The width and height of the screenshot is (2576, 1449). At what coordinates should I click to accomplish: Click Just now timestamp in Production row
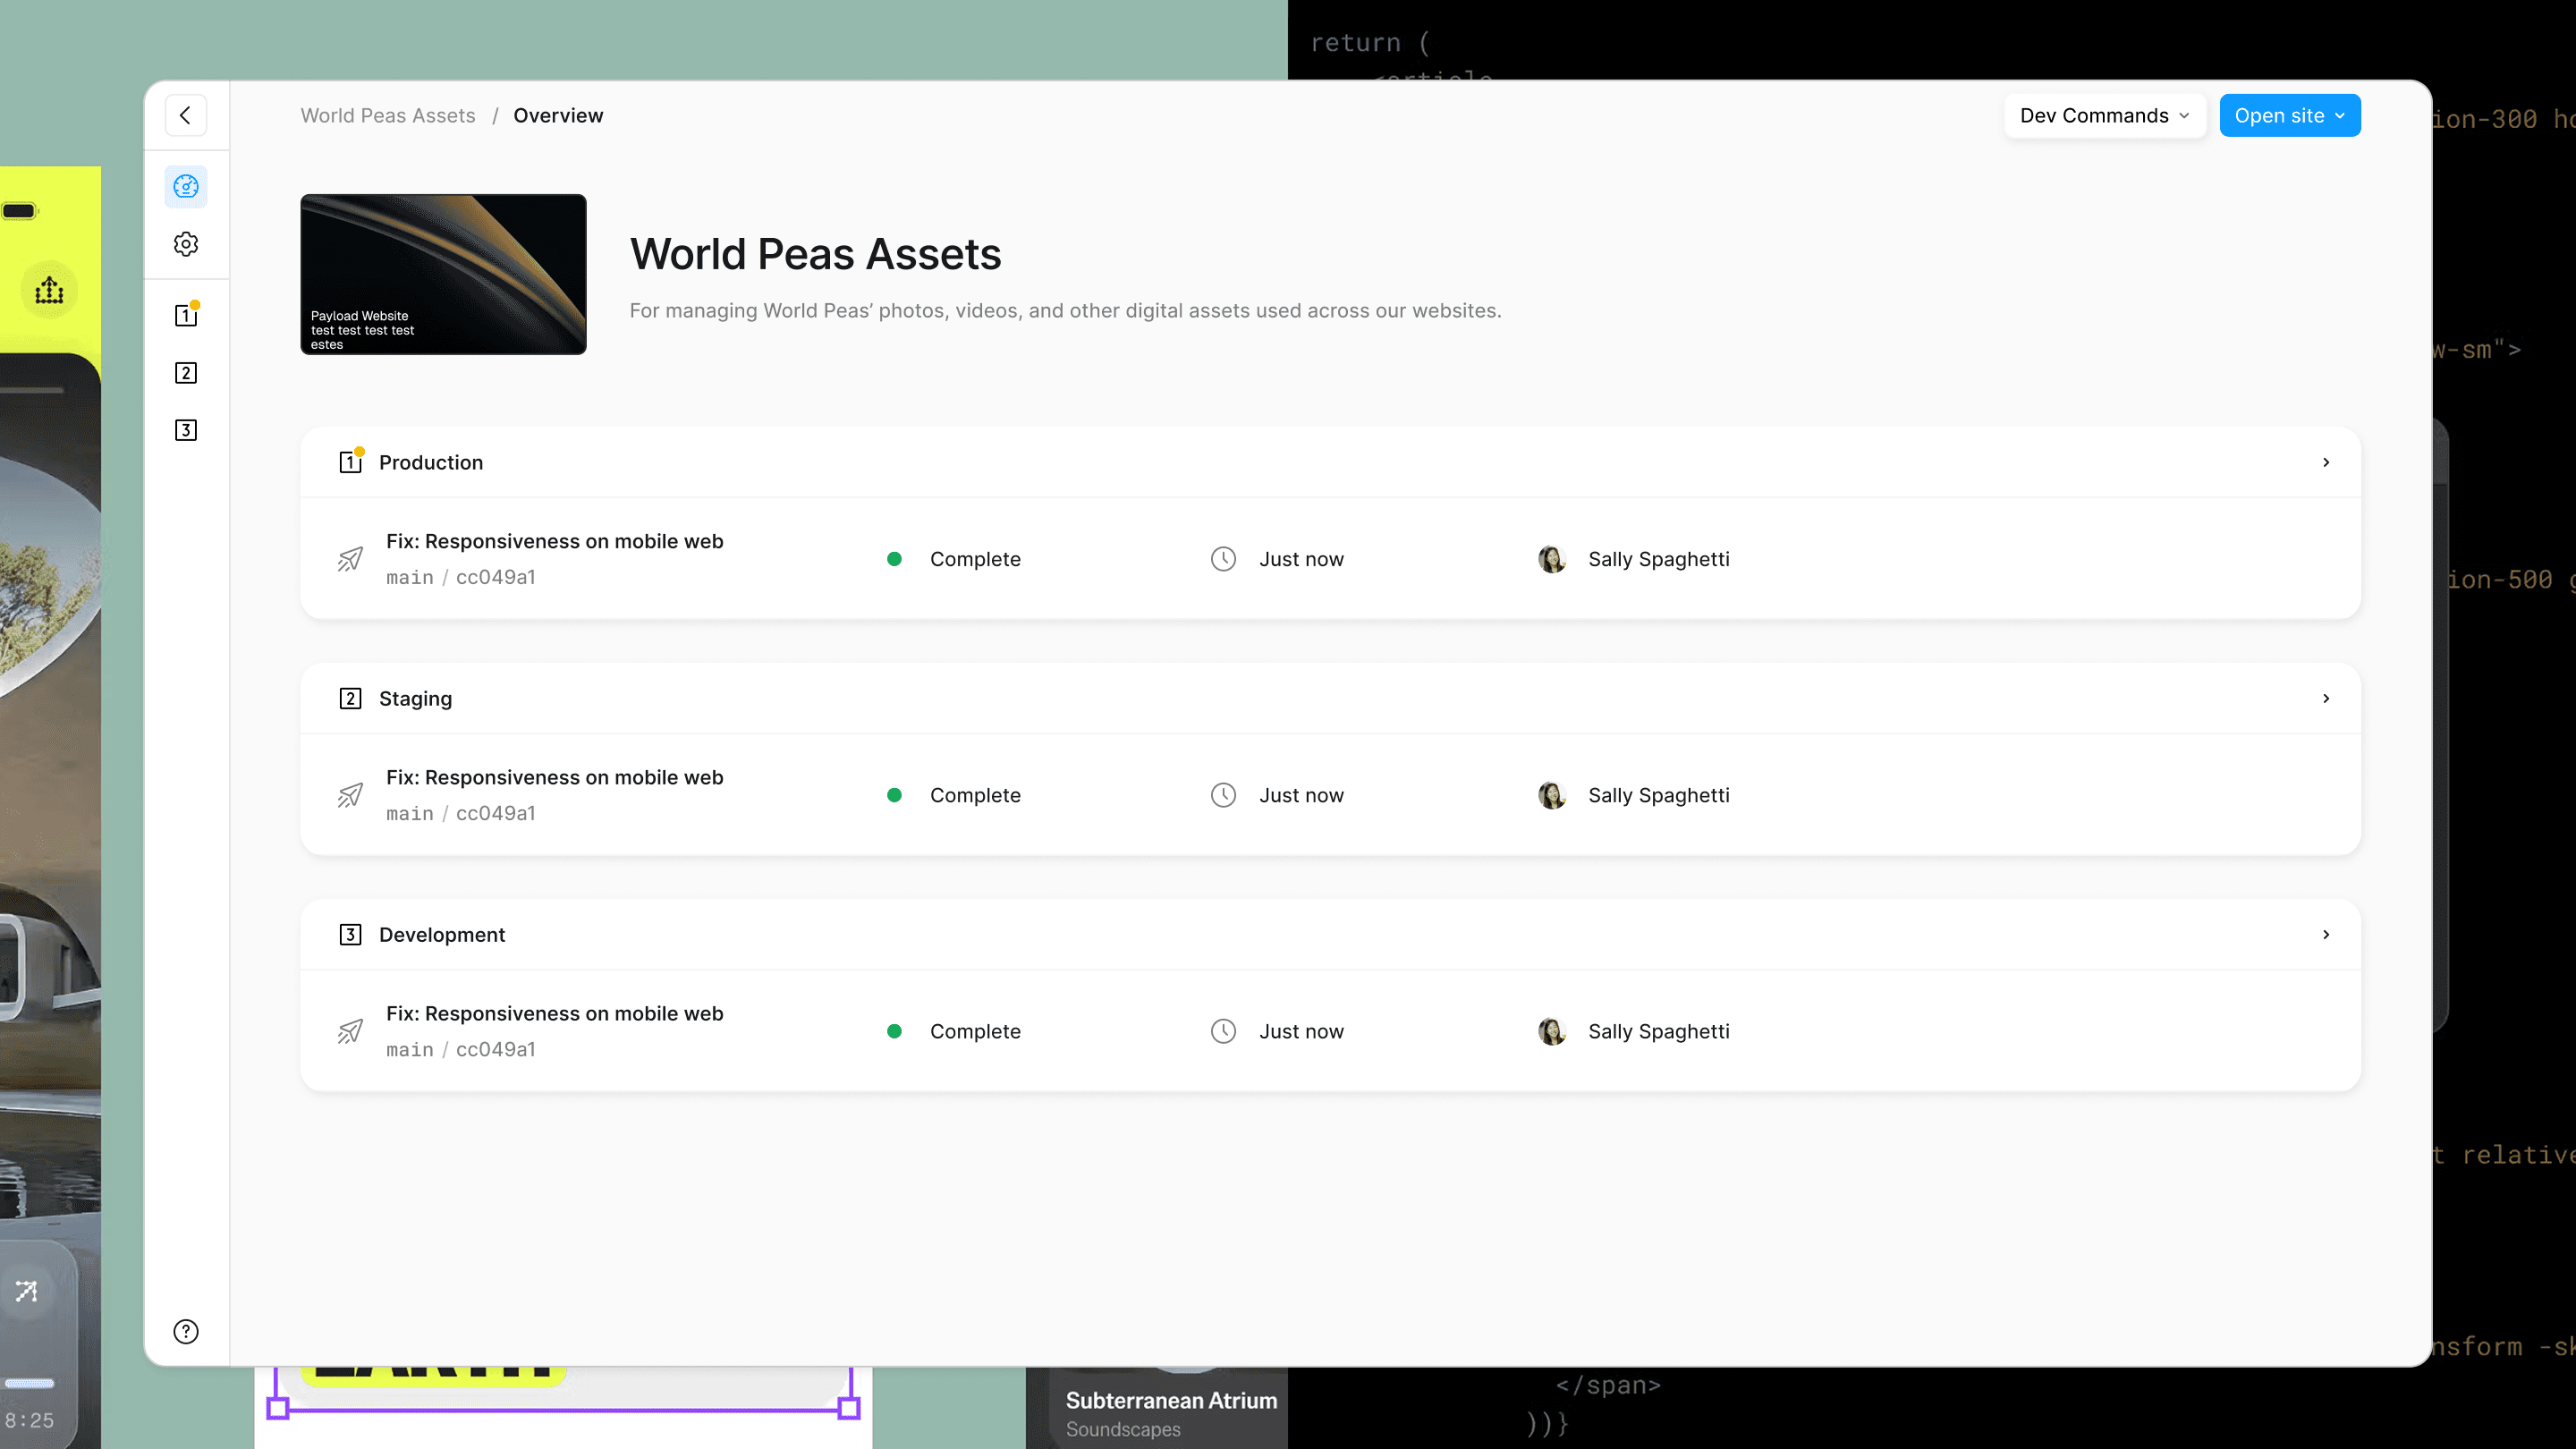[1301, 559]
